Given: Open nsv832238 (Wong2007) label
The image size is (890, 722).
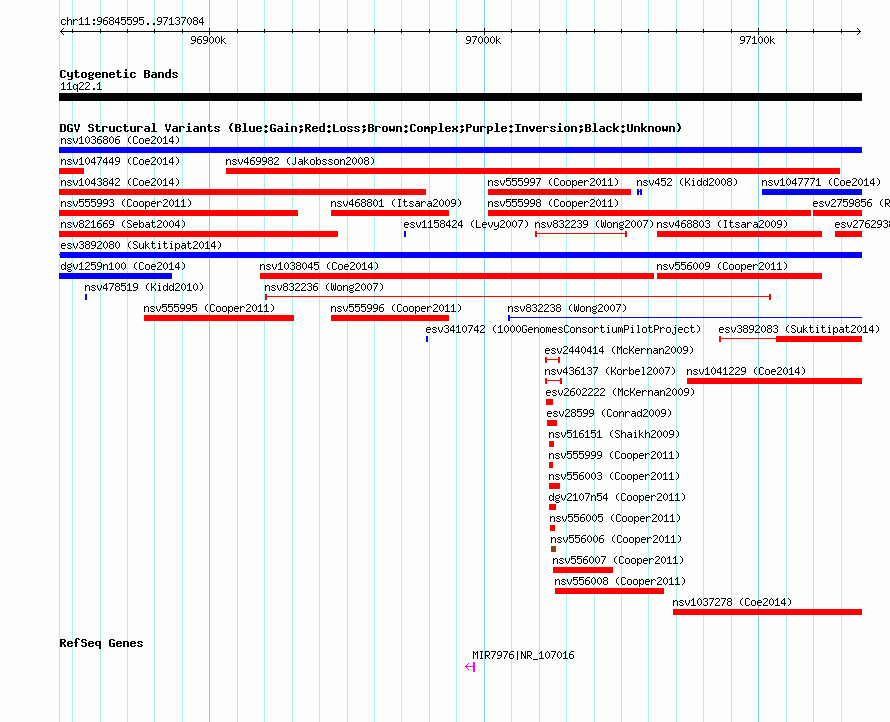Looking at the screenshot, I should click(x=568, y=308).
